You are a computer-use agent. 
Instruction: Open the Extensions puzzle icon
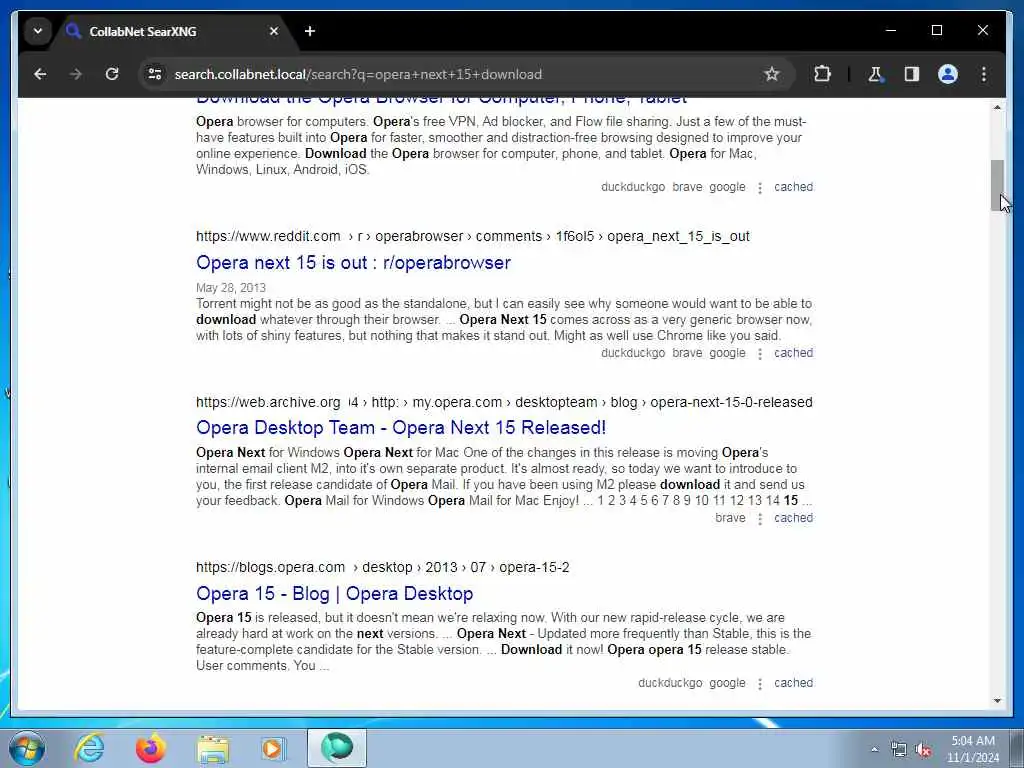click(822, 74)
